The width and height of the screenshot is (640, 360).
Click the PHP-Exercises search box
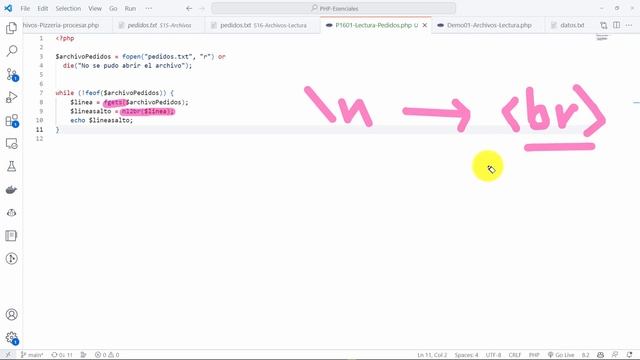(x=333, y=8)
